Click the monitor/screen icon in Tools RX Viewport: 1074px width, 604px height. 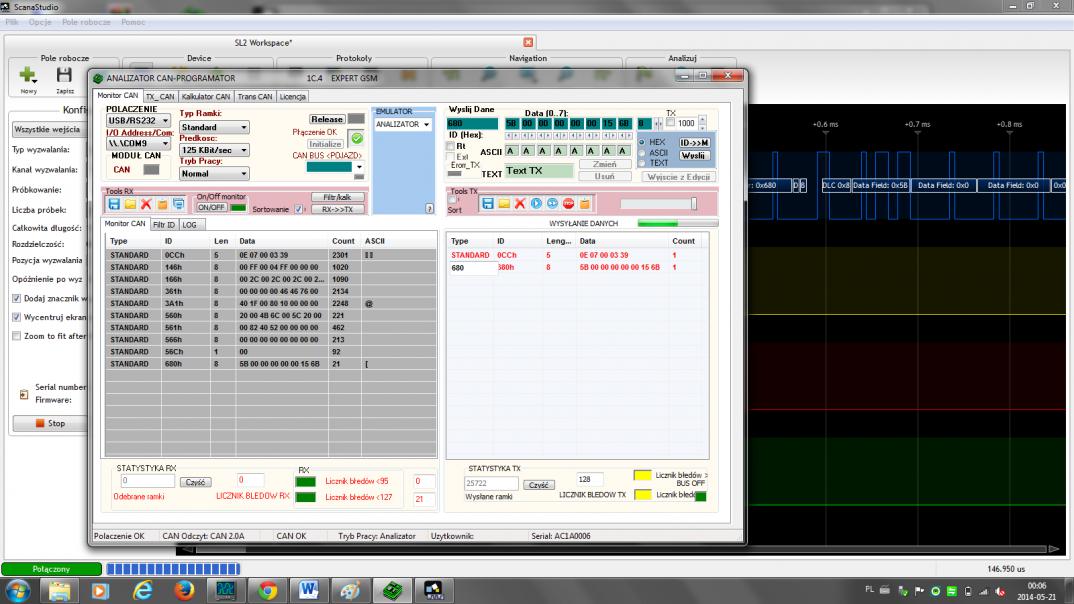click(178, 204)
